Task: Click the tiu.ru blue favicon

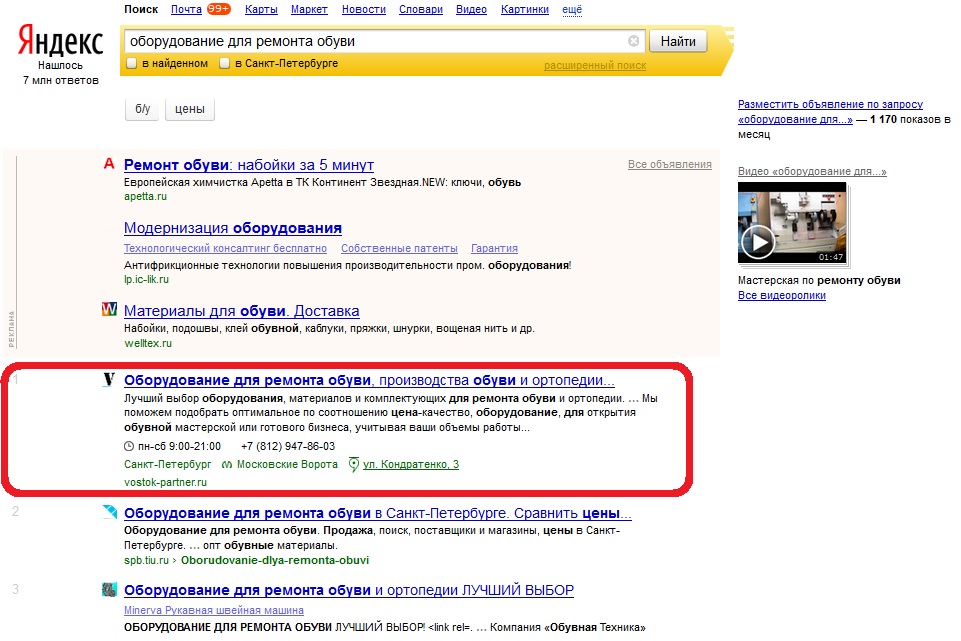Action: [109, 512]
